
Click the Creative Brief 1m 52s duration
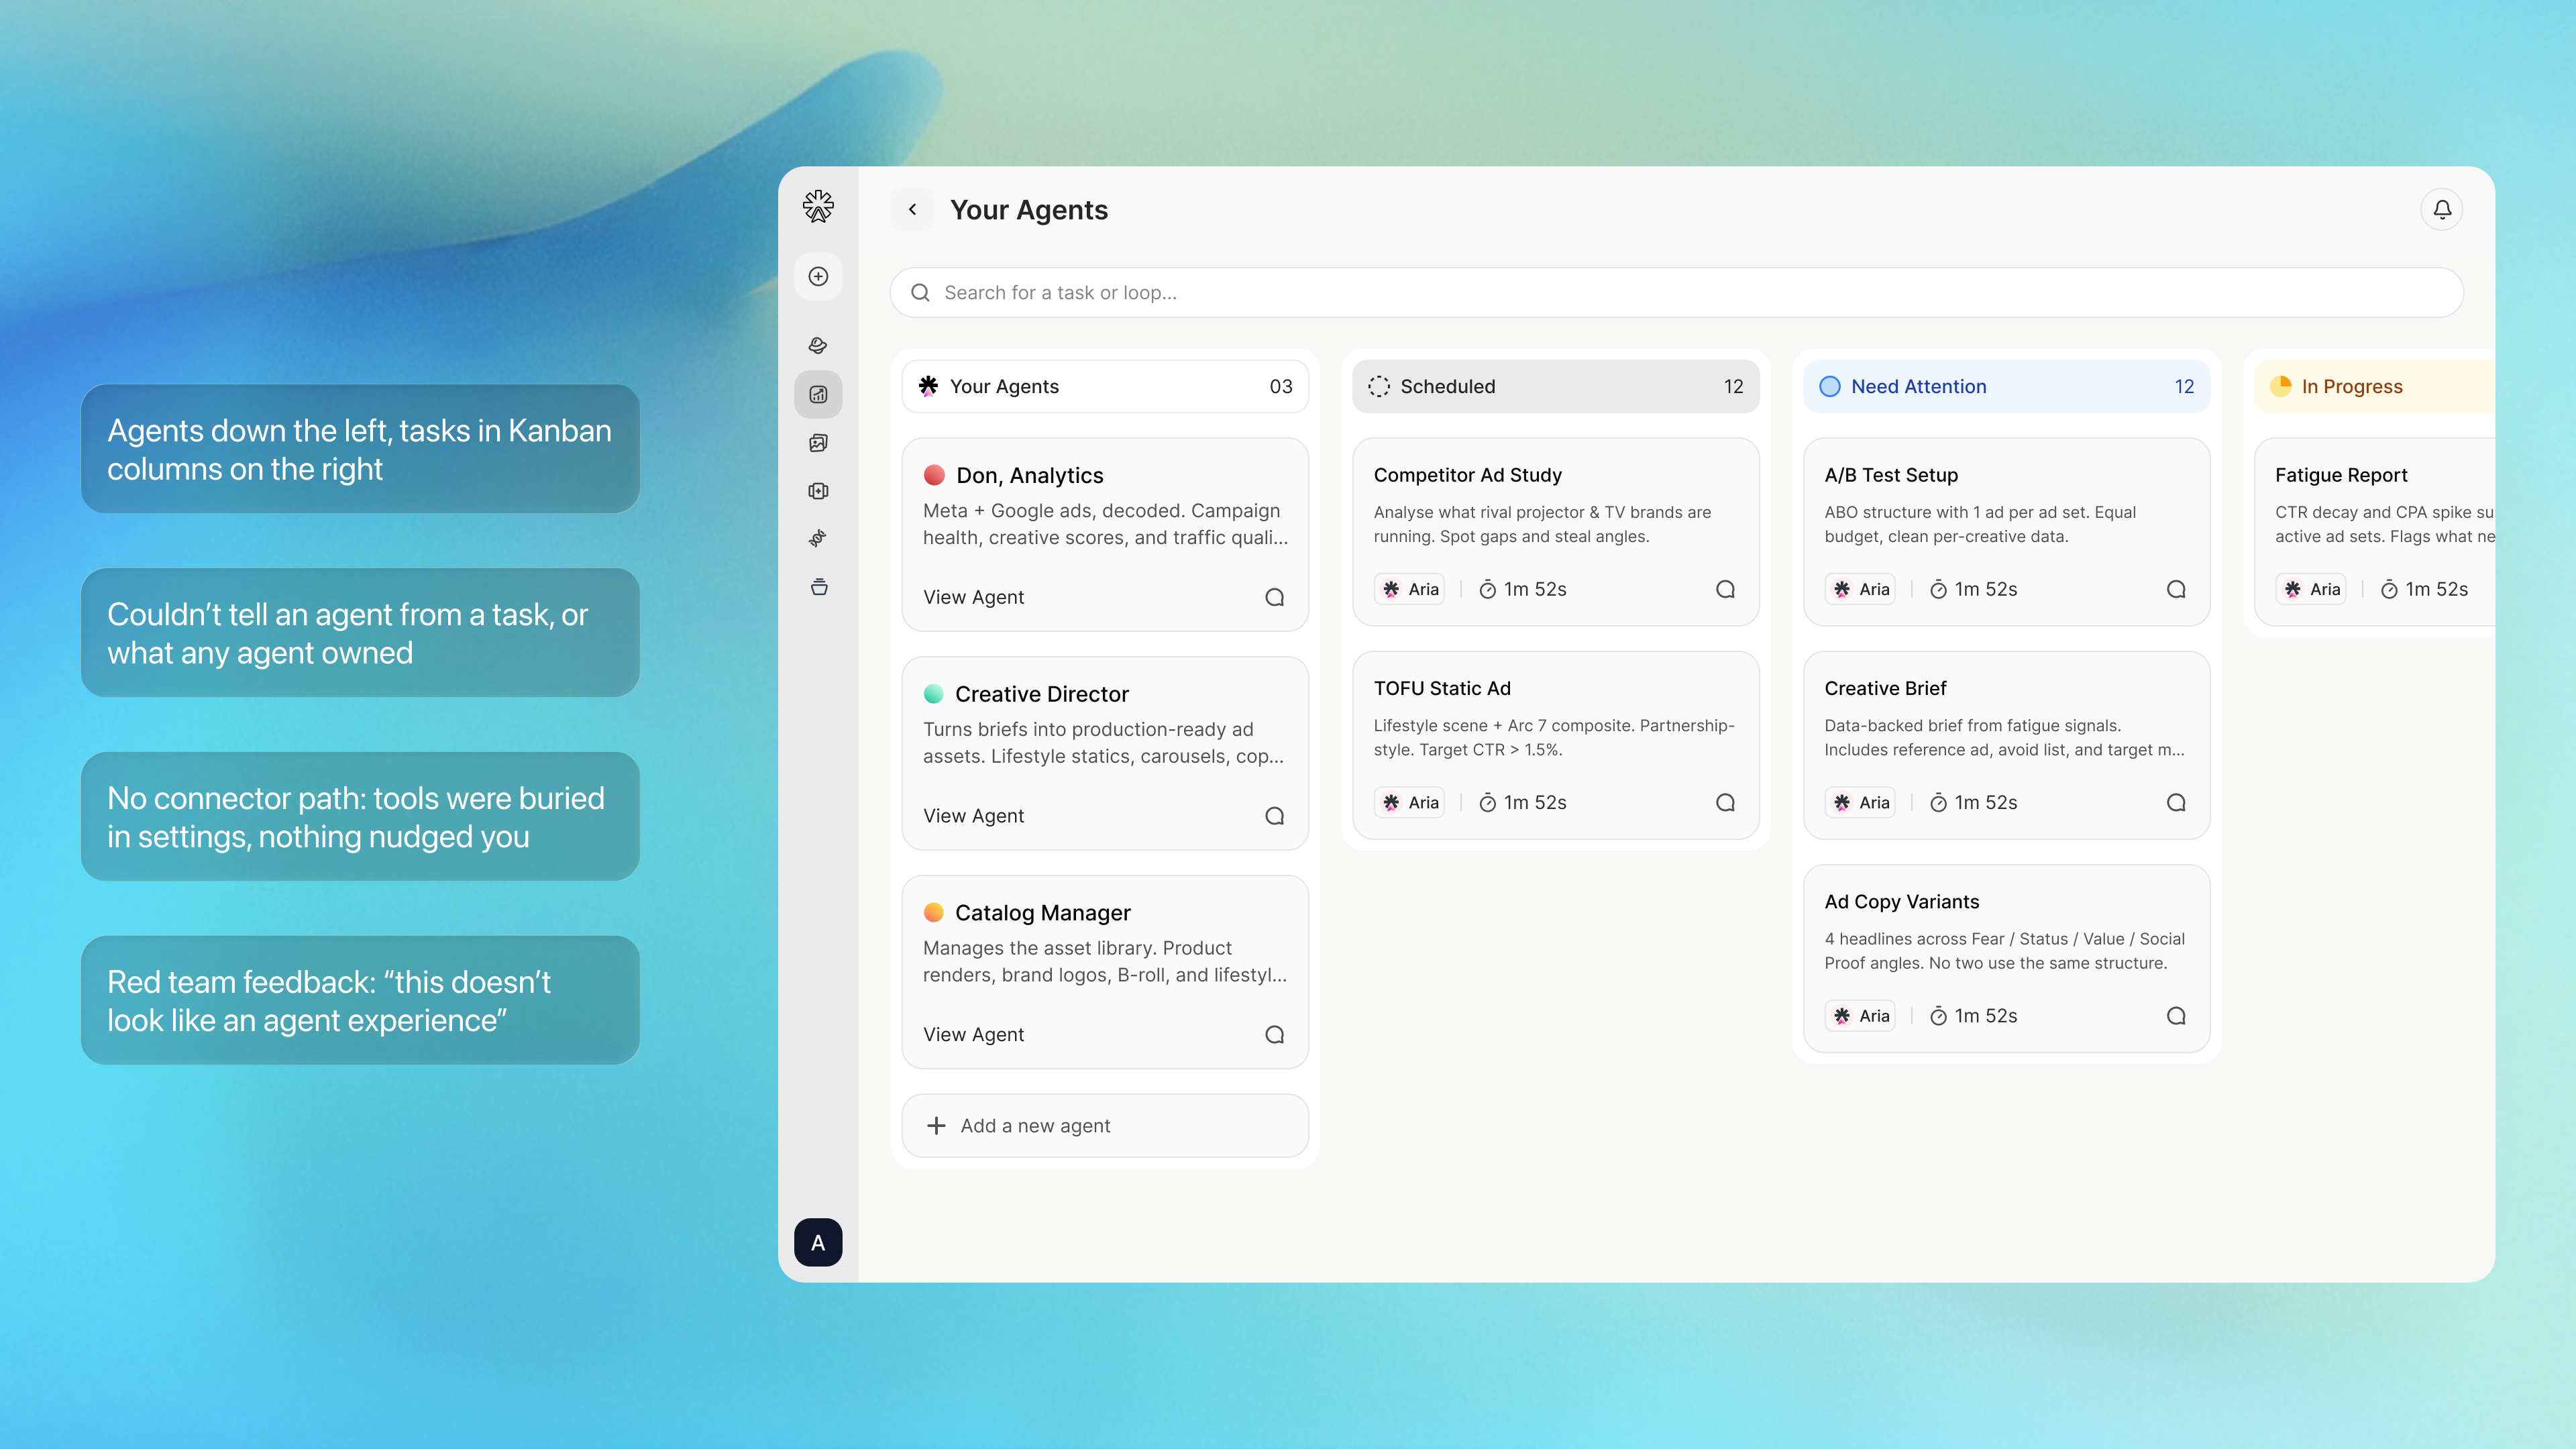click(x=1985, y=802)
